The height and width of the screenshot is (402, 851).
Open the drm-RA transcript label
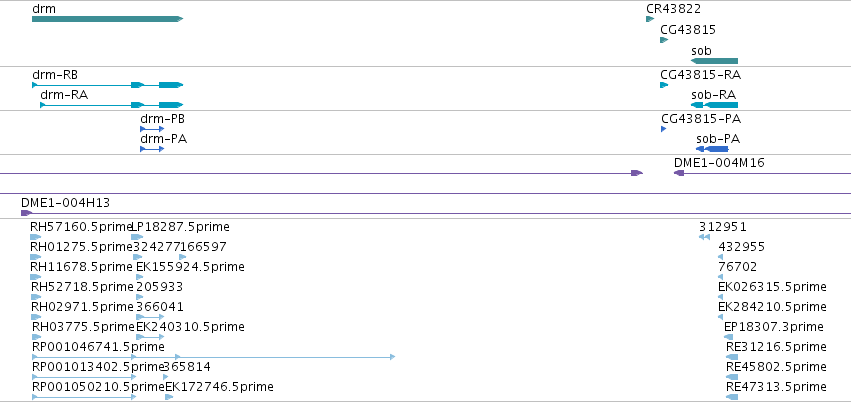pos(64,95)
